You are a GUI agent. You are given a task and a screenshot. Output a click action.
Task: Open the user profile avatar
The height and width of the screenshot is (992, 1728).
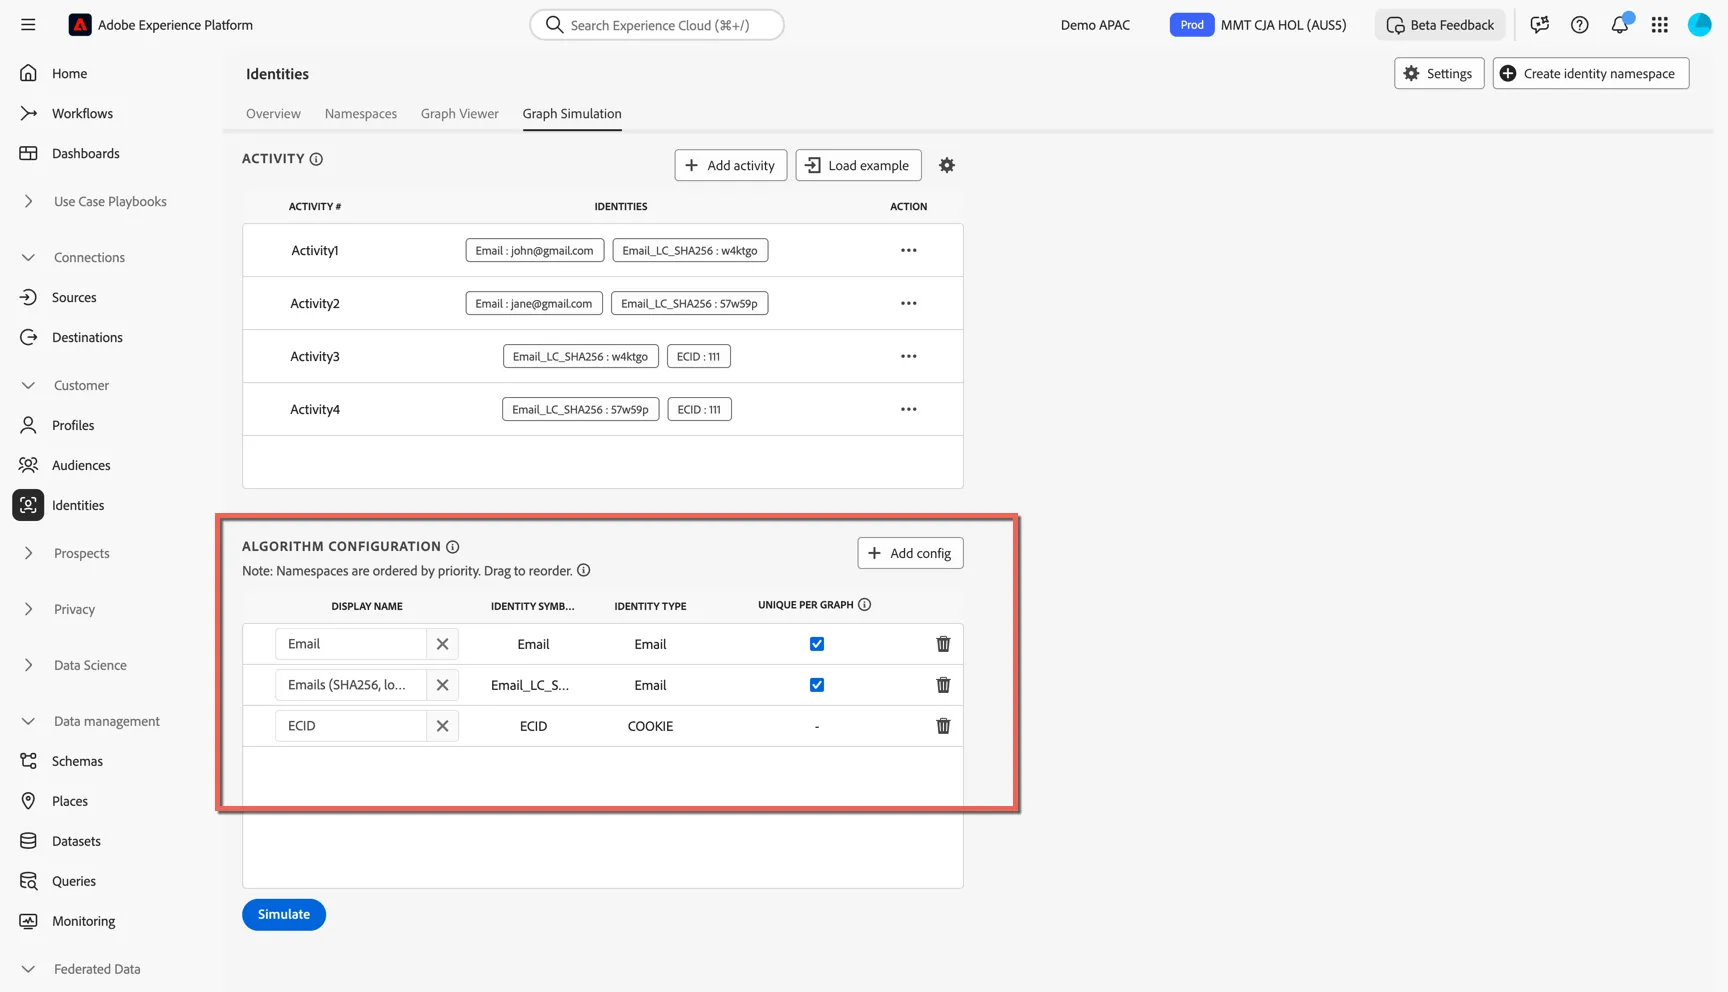tap(1700, 25)
